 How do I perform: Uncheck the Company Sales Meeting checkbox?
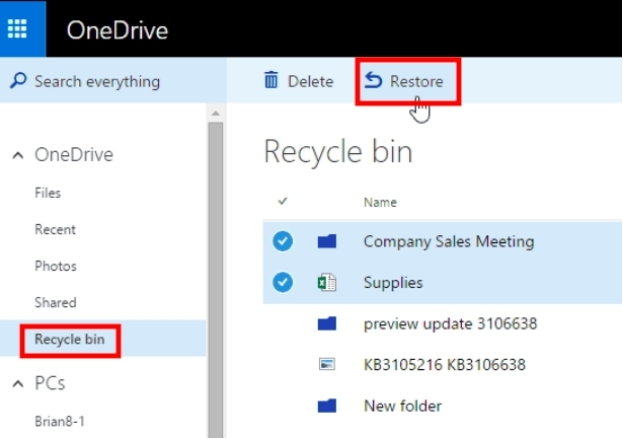point(283,241)
